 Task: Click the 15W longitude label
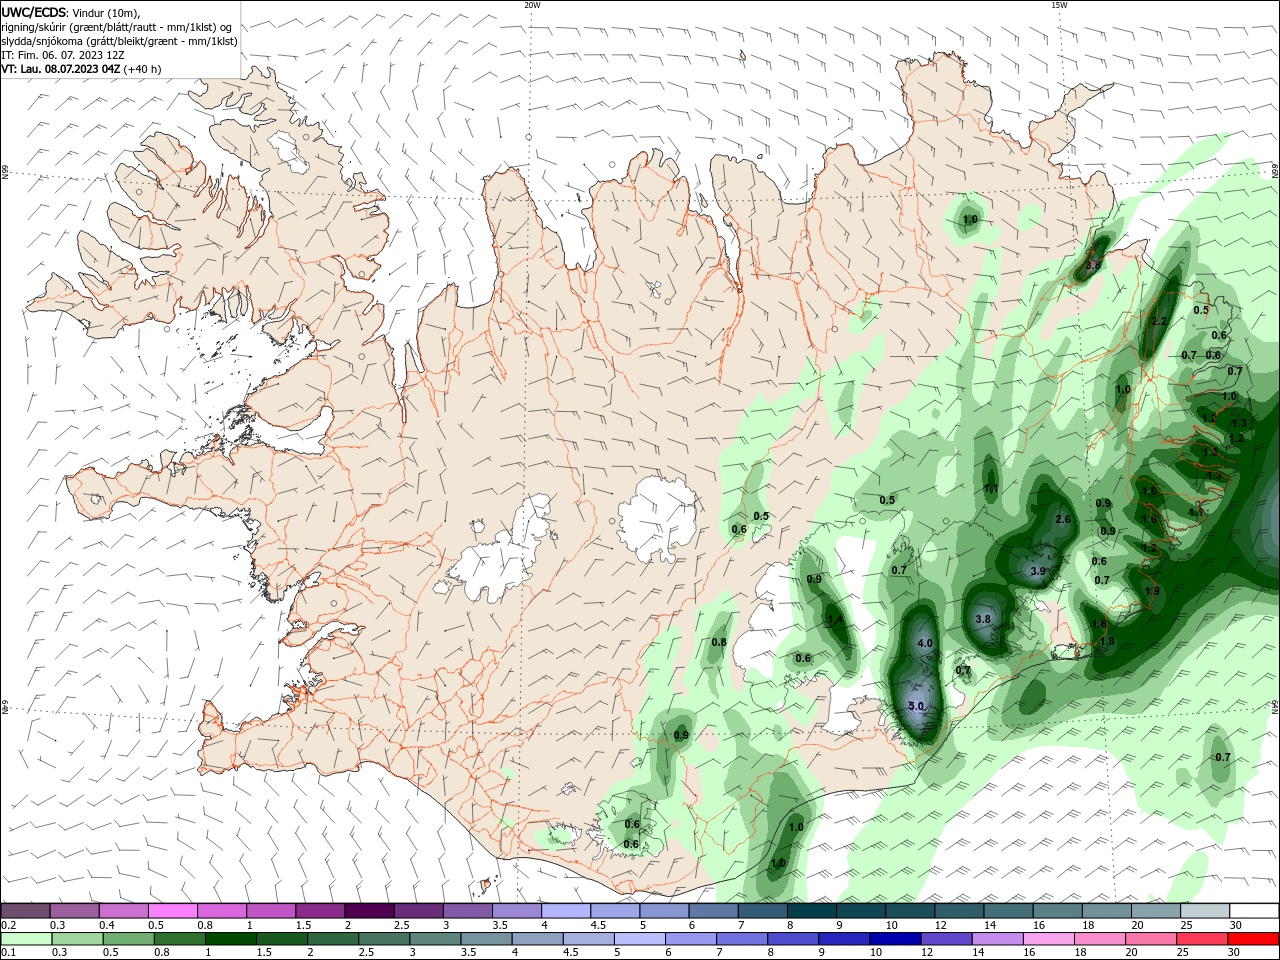coord(1059,5)
